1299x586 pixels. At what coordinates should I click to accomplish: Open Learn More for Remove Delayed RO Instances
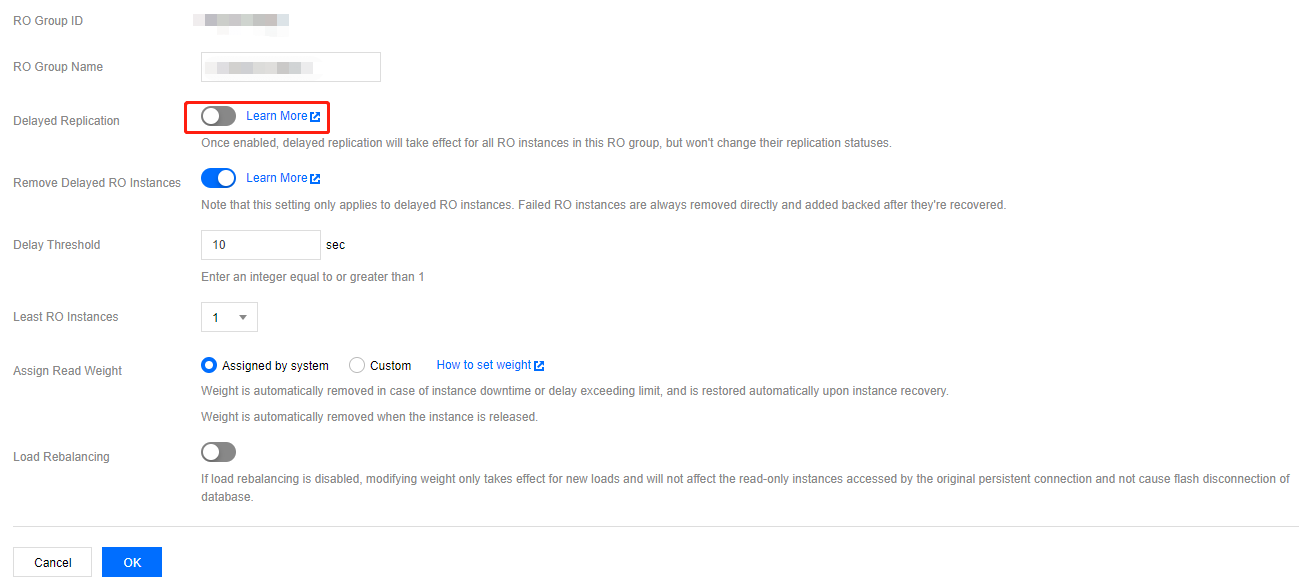pos(276,178)
